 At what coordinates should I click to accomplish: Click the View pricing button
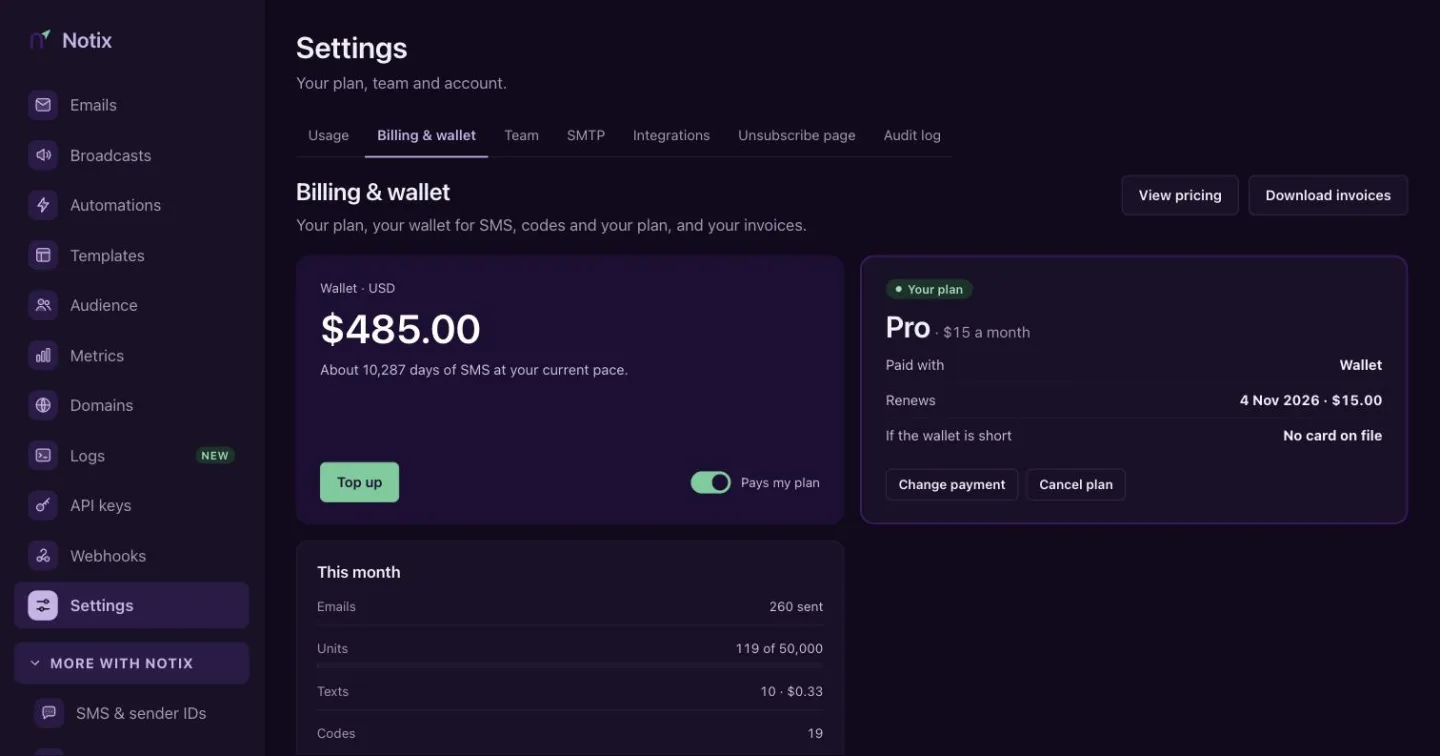pos(1180,195)
